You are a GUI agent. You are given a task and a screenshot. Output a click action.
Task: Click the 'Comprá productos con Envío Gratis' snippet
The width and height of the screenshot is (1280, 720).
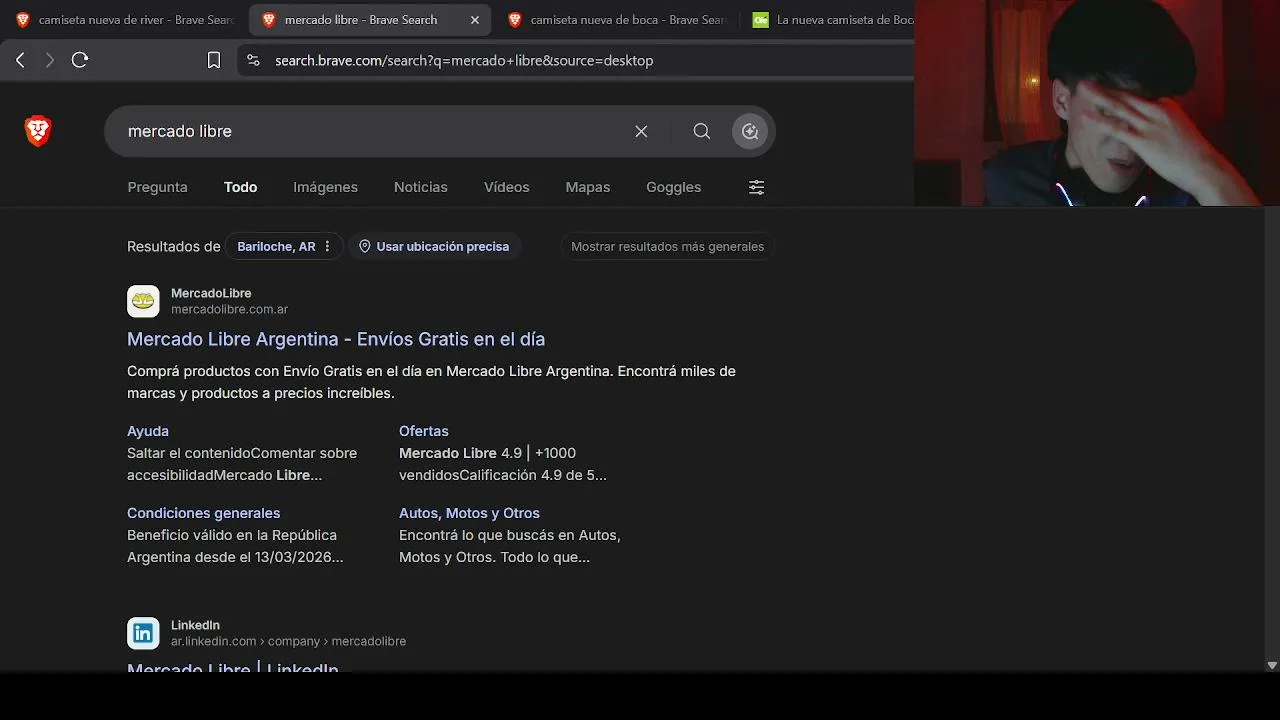pos(431,382)
